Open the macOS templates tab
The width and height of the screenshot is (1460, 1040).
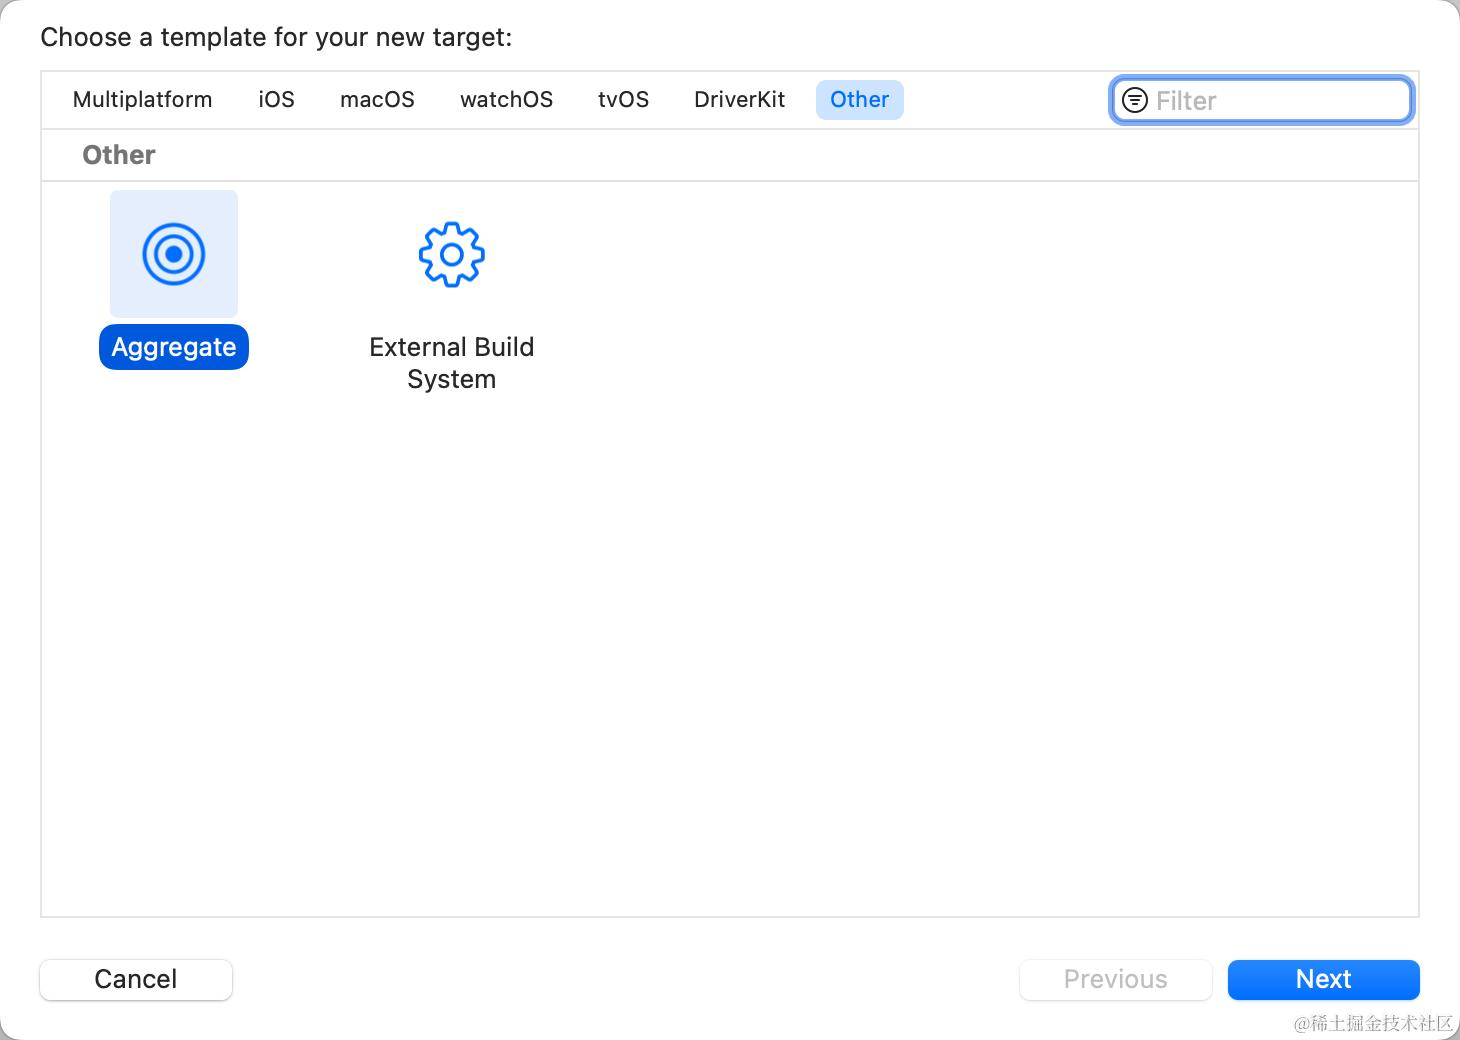tap(377, 100)
